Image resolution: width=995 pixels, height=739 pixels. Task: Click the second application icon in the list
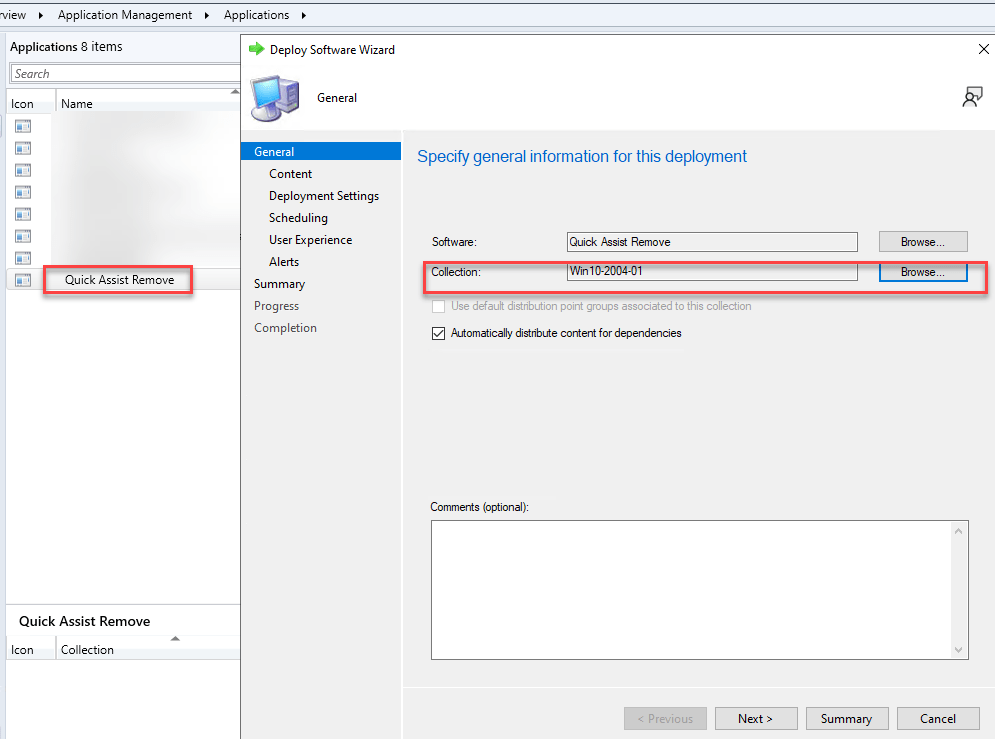24,148
